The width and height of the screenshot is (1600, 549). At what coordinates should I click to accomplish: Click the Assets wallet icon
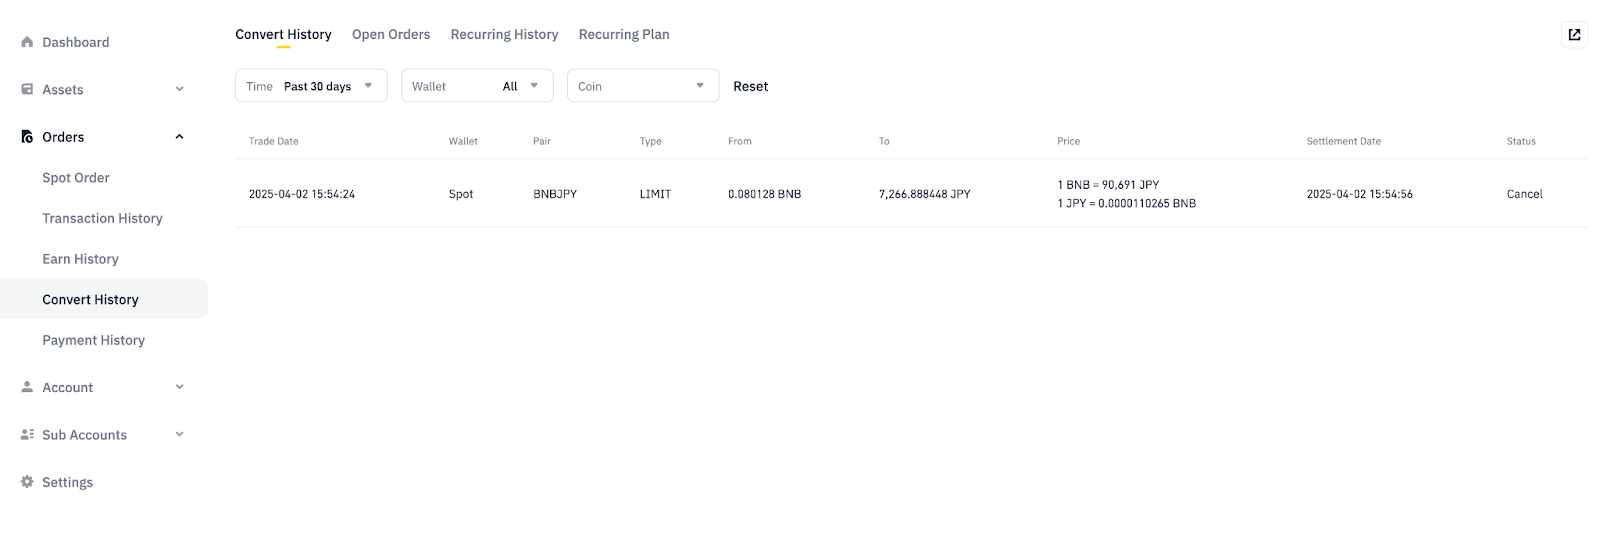(27, 89)
